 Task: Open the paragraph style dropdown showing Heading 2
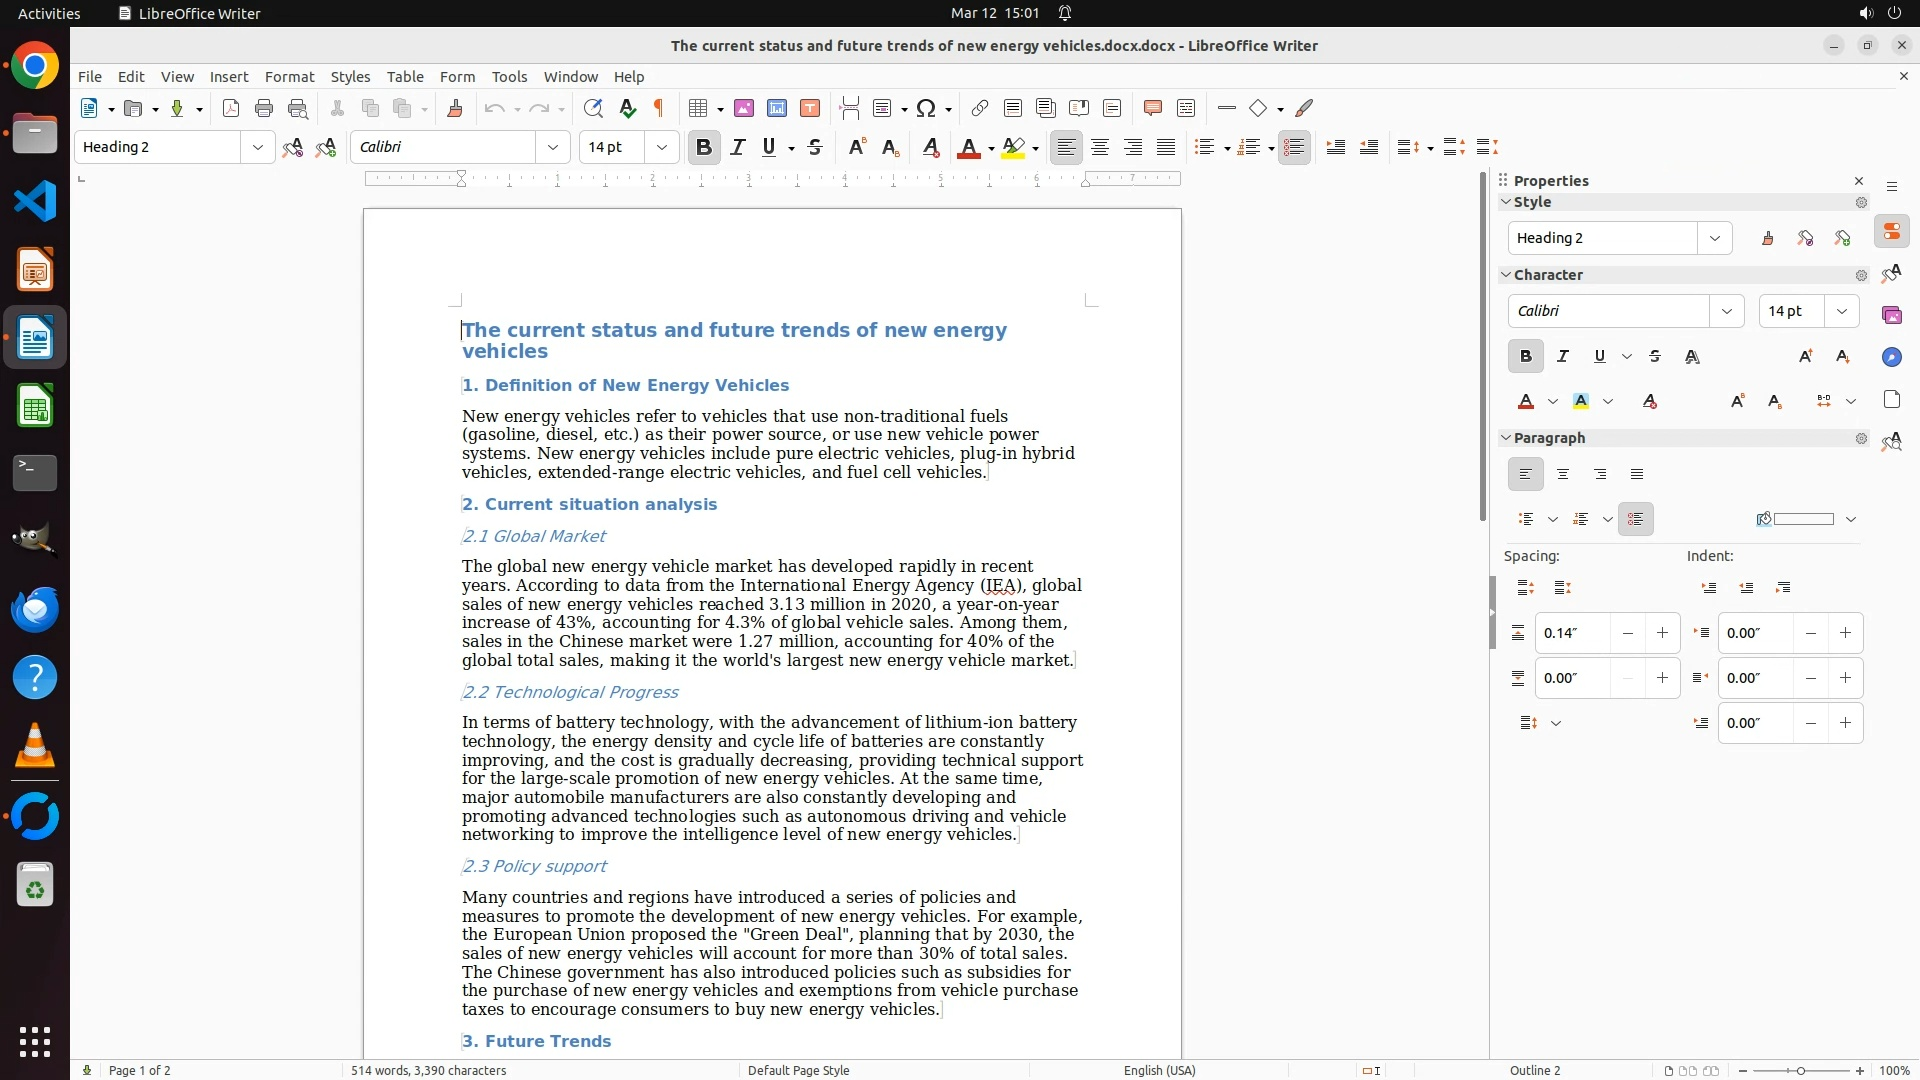click(x=257, y=147)
